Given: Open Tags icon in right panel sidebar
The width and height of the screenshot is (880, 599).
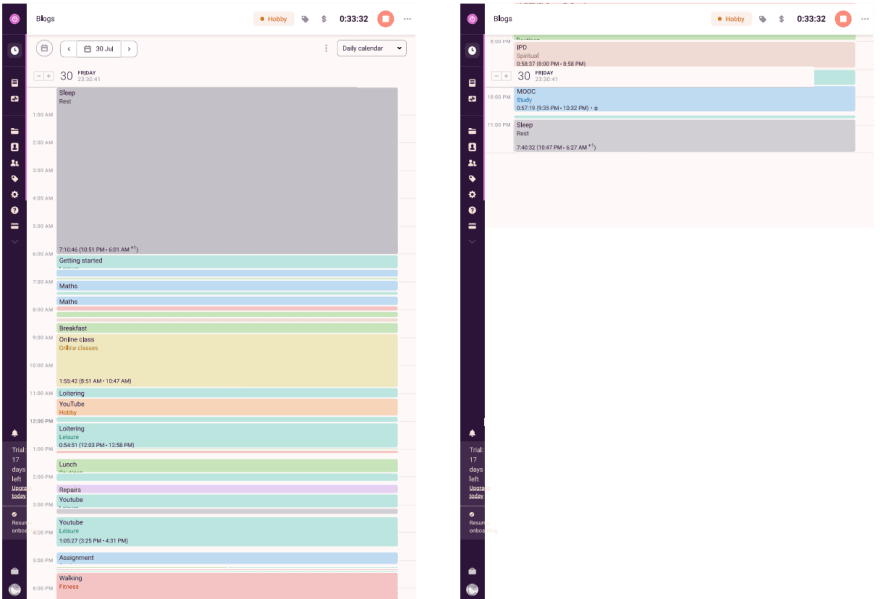Looking at the screenshot, I should tap(472, 179).
